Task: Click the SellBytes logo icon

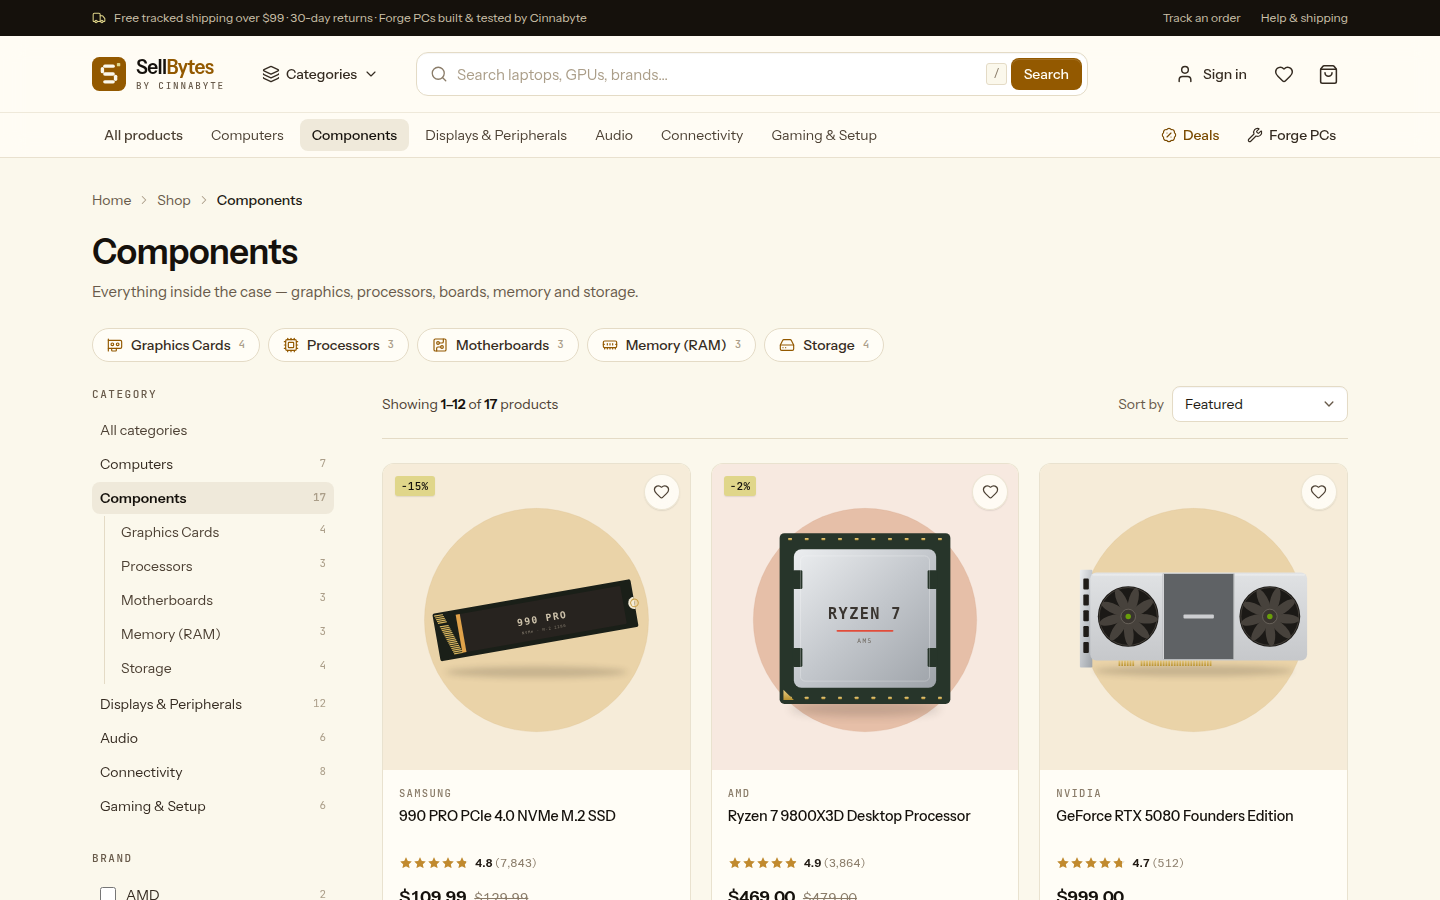Action: tap(109, 74)
